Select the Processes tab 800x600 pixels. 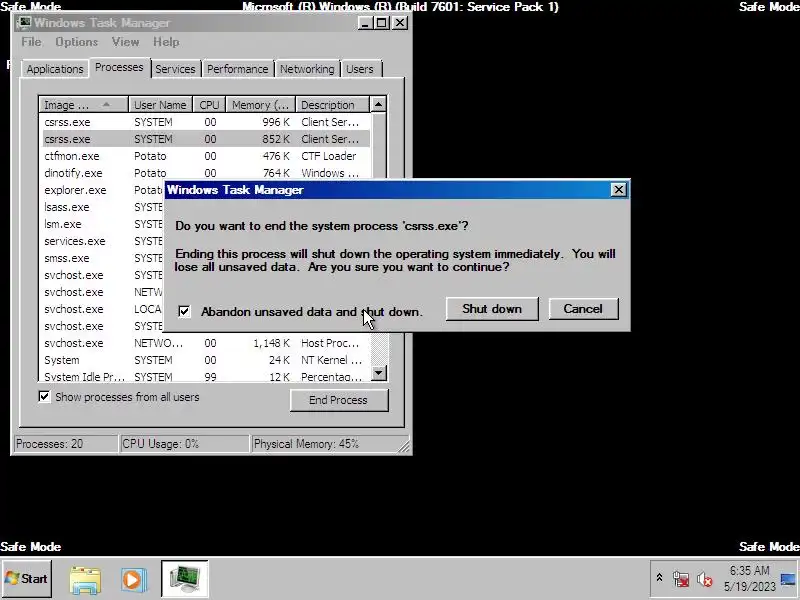(119, 67)
